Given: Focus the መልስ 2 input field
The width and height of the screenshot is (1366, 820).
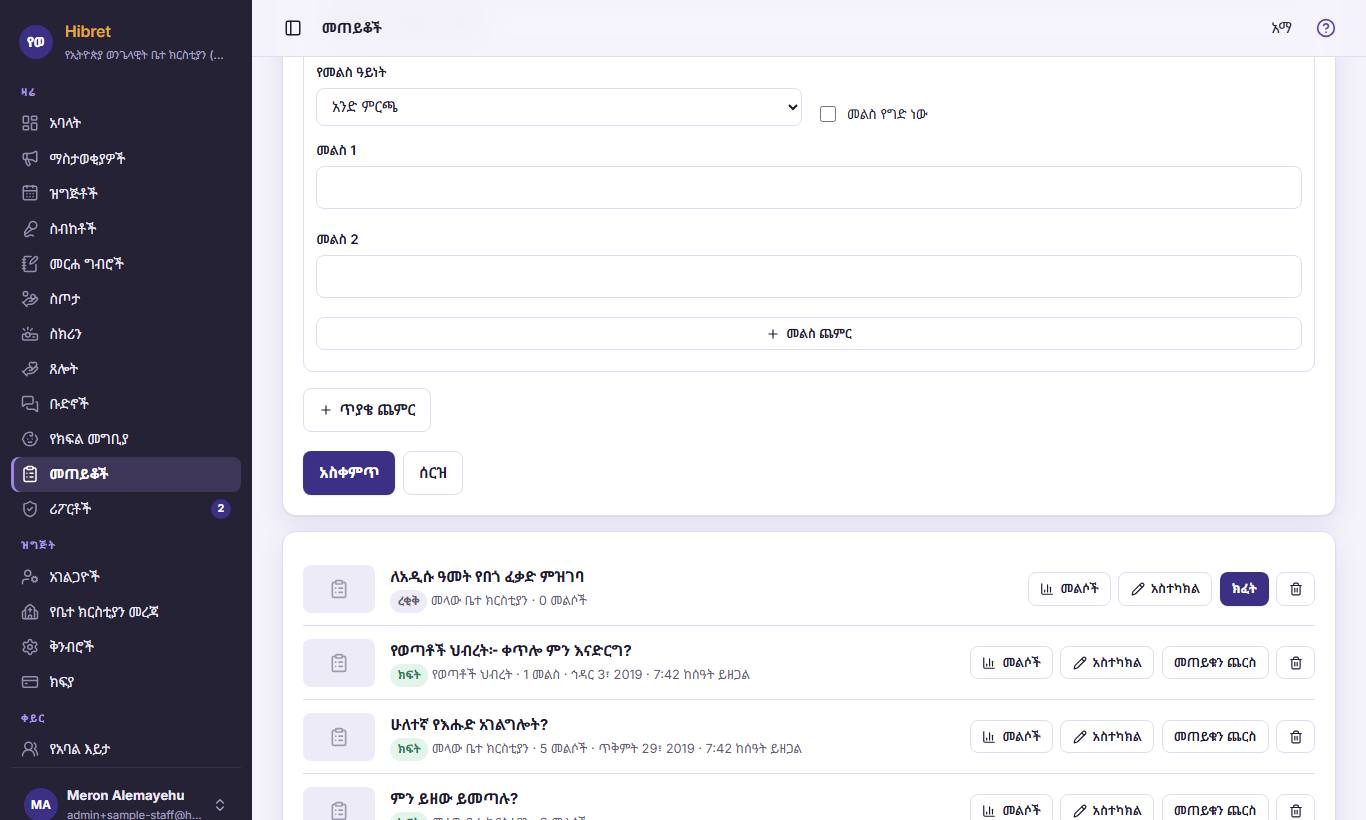Looking at the screenshot, I should pos(808,276).
